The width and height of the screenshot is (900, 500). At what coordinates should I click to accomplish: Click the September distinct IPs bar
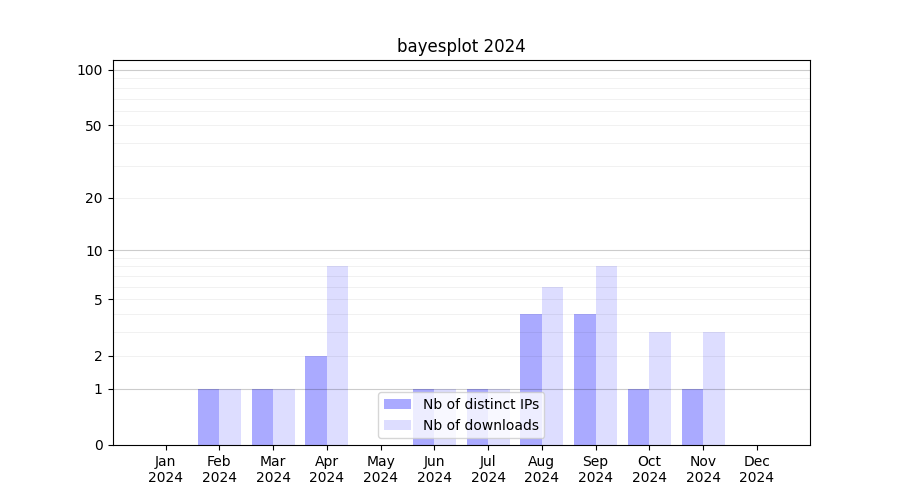coord(585,379)
